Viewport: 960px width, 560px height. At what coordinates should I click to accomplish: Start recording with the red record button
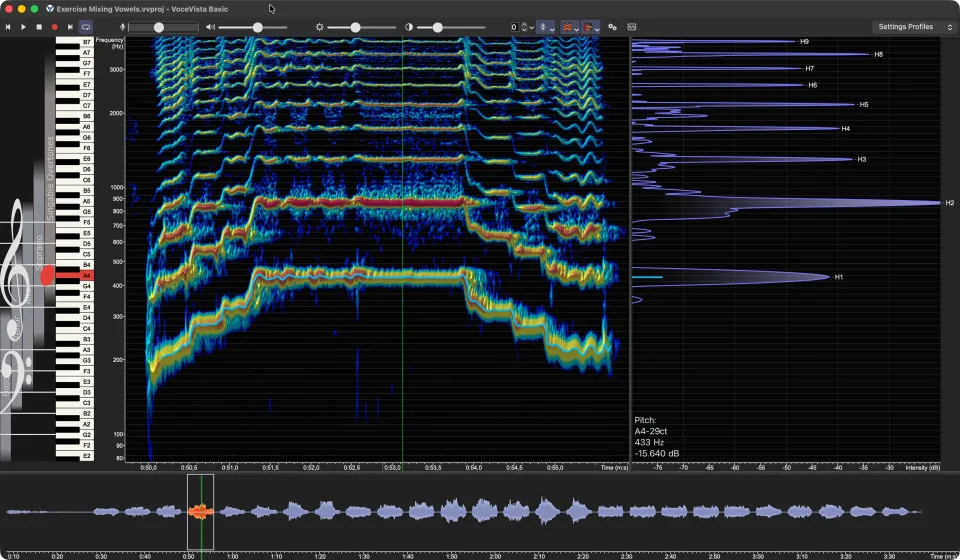[54, 27]
